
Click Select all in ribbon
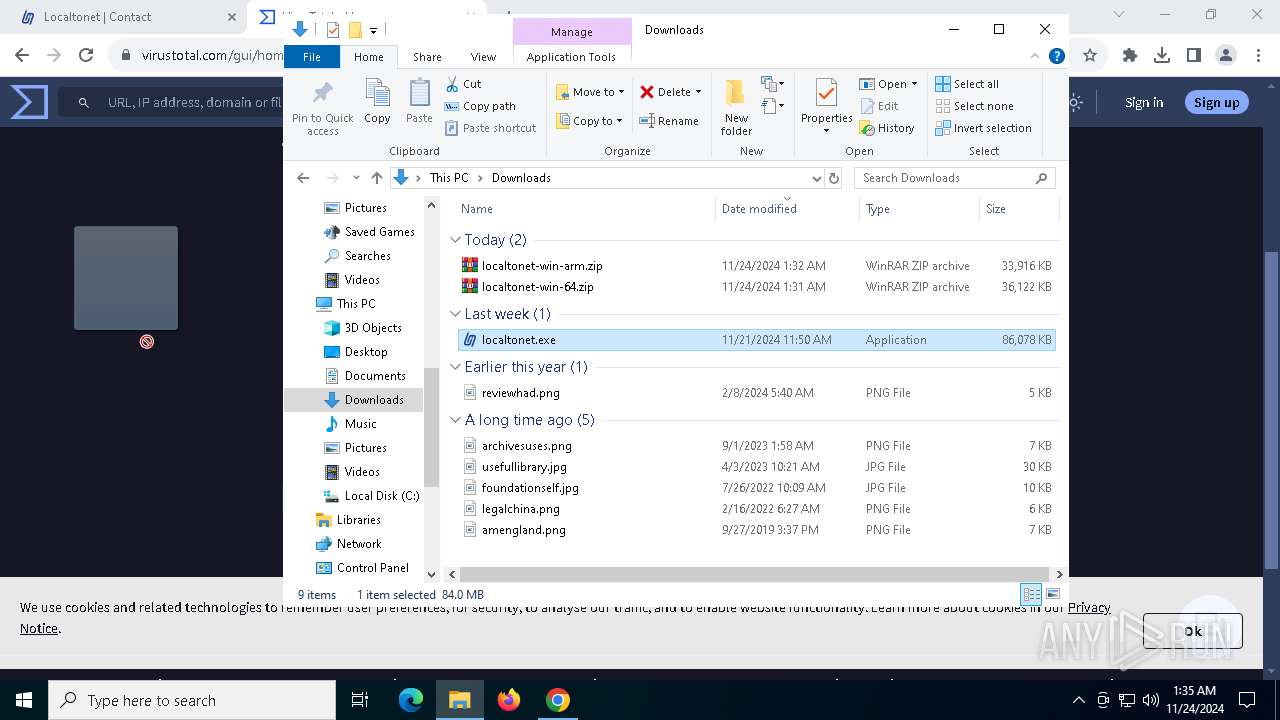point(967,84)
